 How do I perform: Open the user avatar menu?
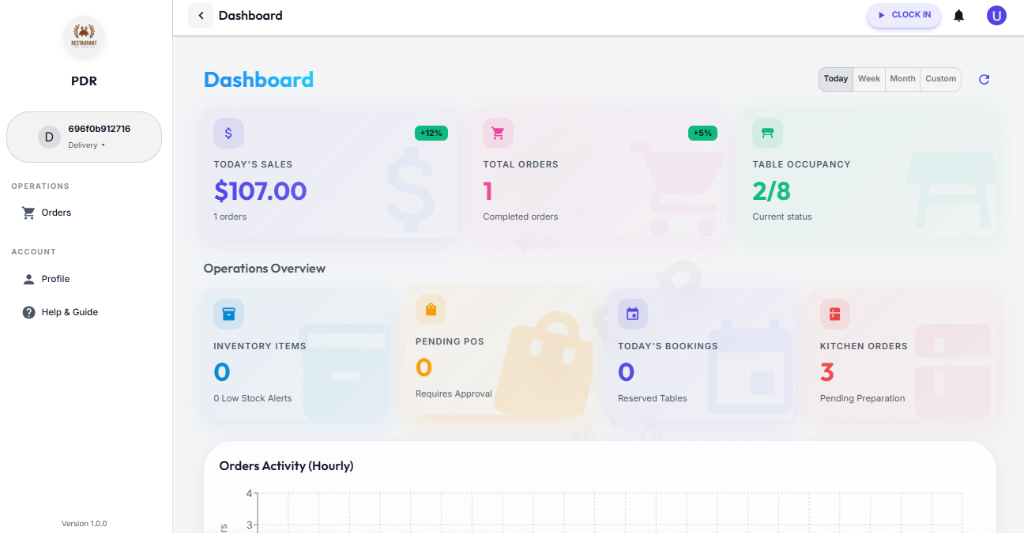[x=996, y=15]
